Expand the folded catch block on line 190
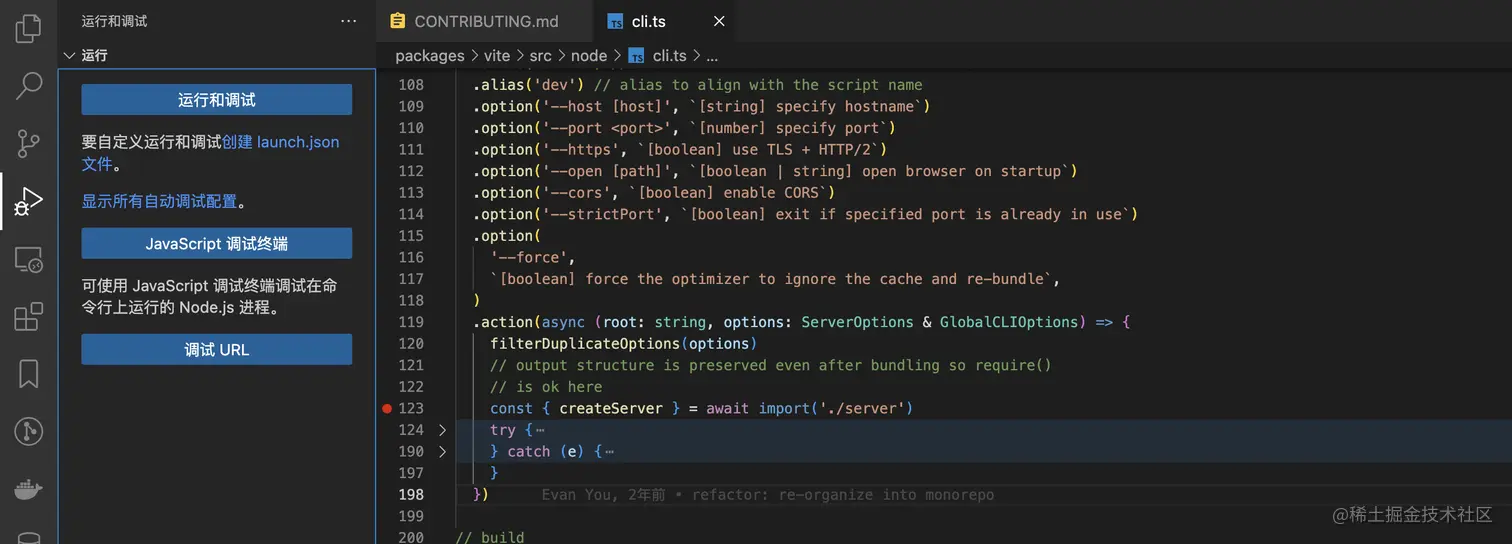 [x=443, y=451]
